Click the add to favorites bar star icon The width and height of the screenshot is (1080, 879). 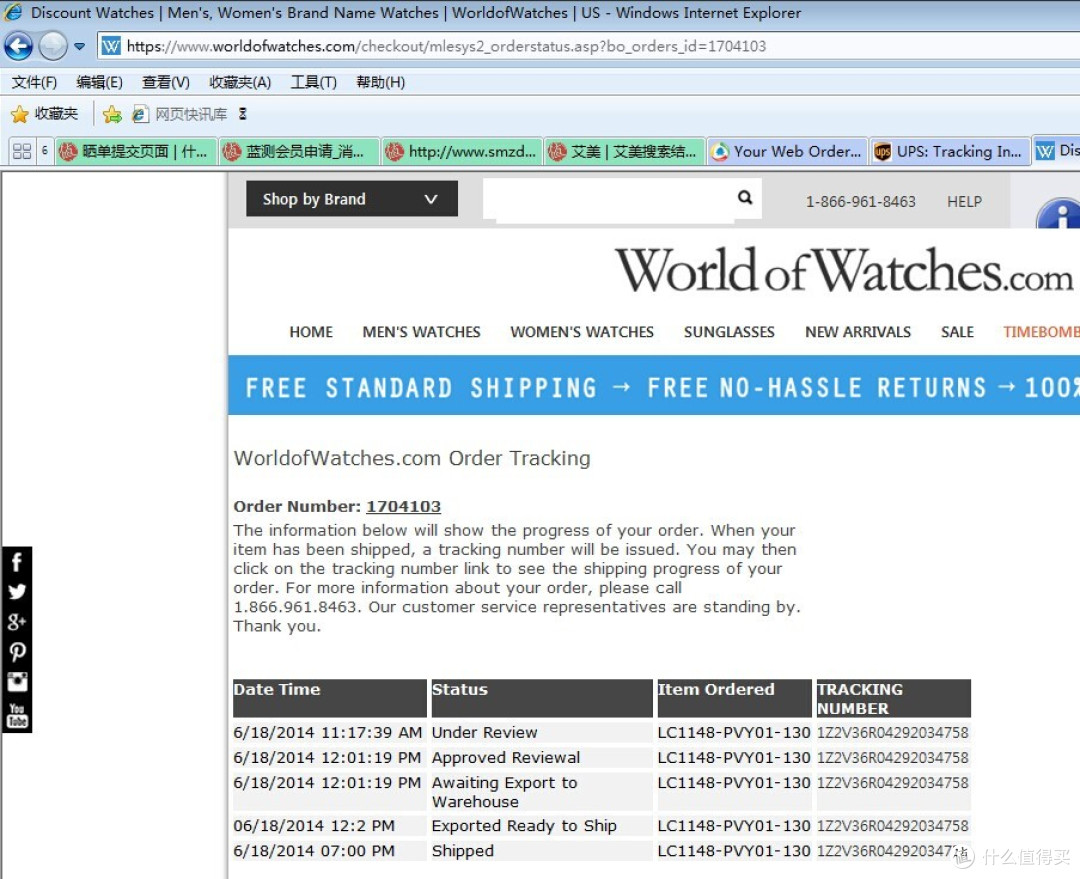pos(112,114)
